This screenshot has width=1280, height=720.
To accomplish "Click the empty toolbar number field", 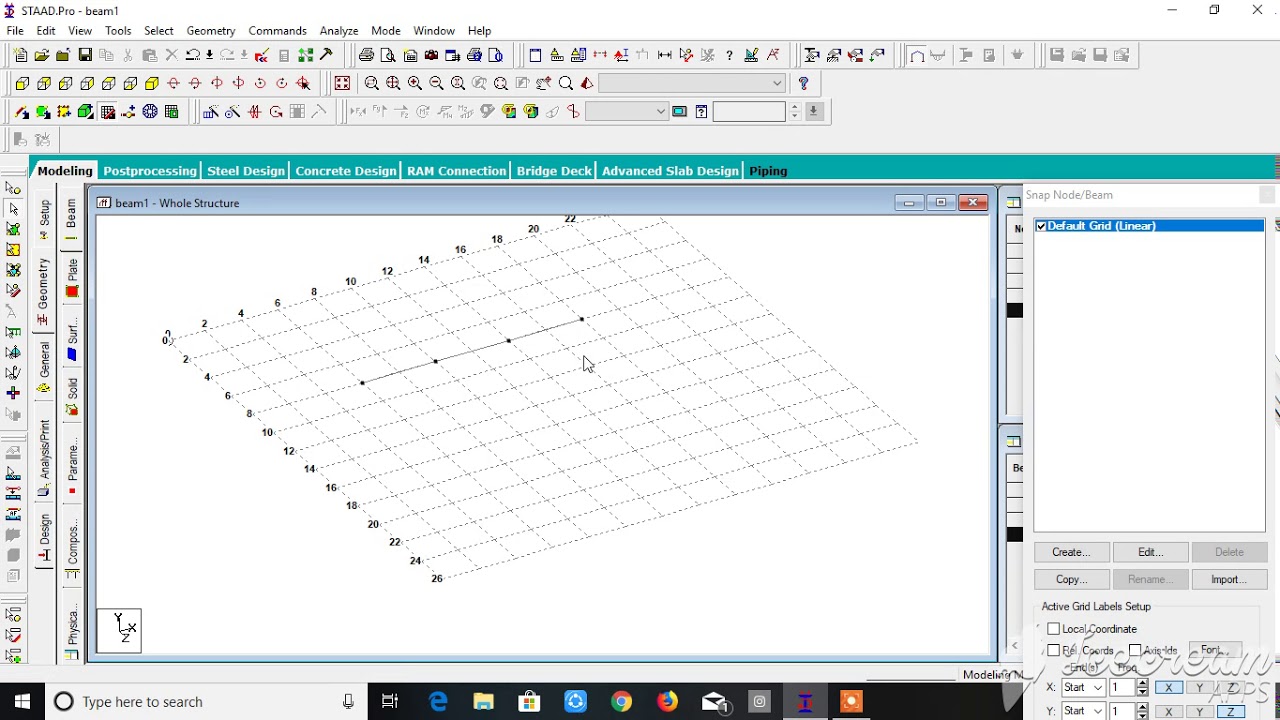I will [x=750, y=112].
